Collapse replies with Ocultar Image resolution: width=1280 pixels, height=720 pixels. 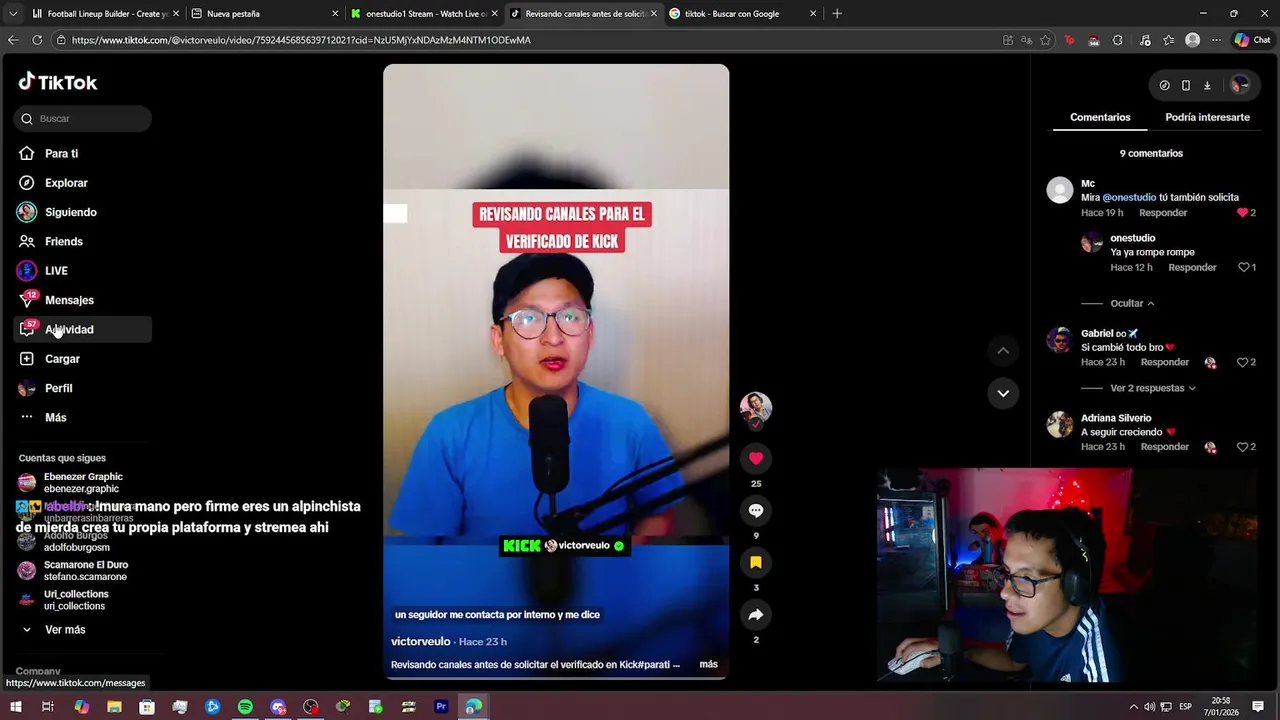point(1133,303)
